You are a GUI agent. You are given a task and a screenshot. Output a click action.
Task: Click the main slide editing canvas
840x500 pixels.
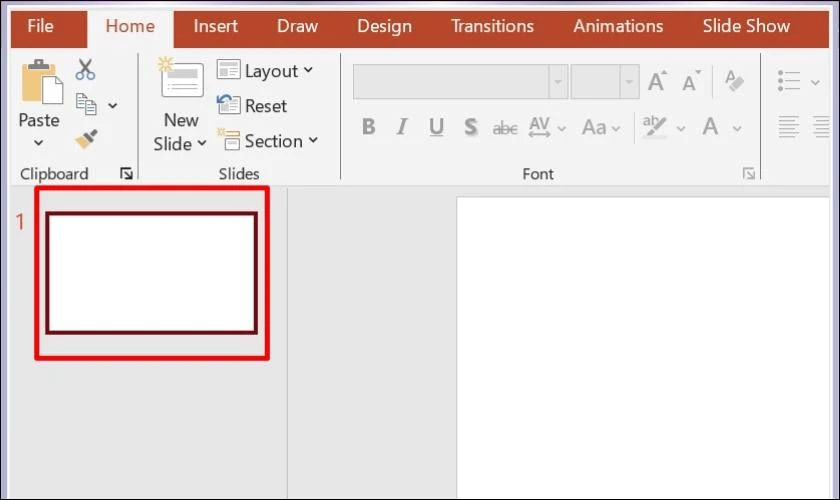(x=643, y=347)
